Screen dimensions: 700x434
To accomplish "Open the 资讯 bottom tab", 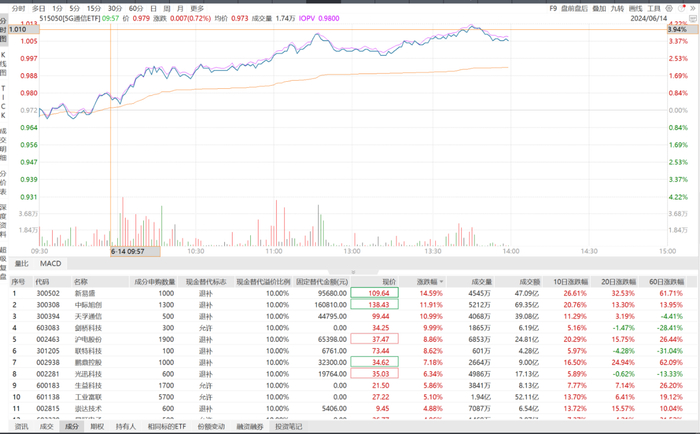I will [21, 426].
